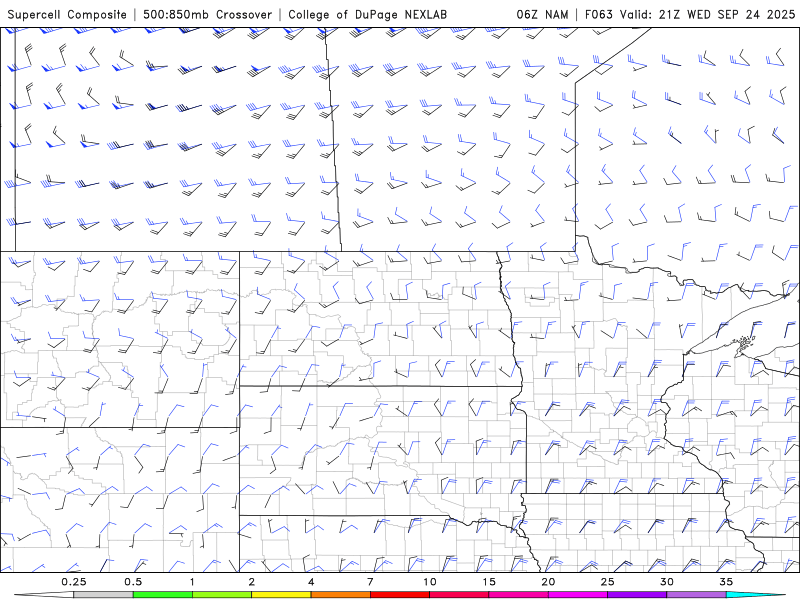Click the legend value 10
Screen dimensions: 800x600
pos(430,582)
